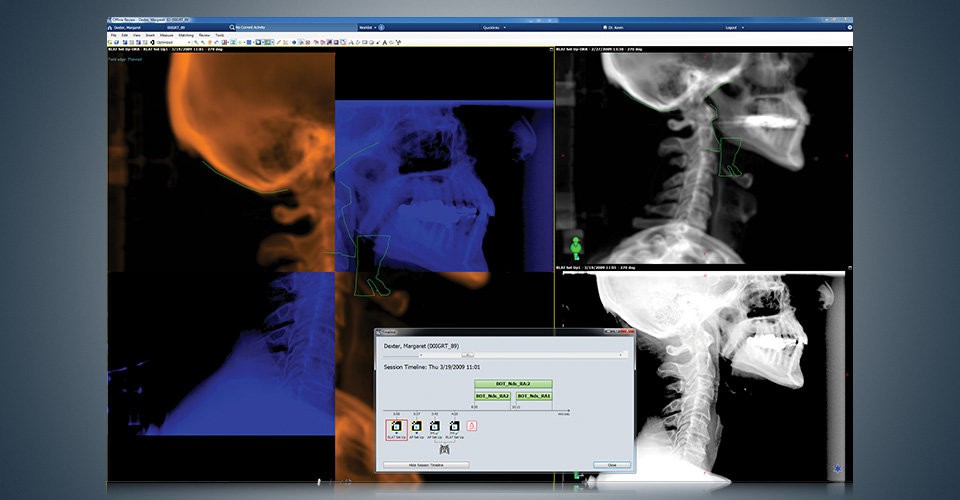
Task: Select the first AP Set Up image icon
Action: 416,427
